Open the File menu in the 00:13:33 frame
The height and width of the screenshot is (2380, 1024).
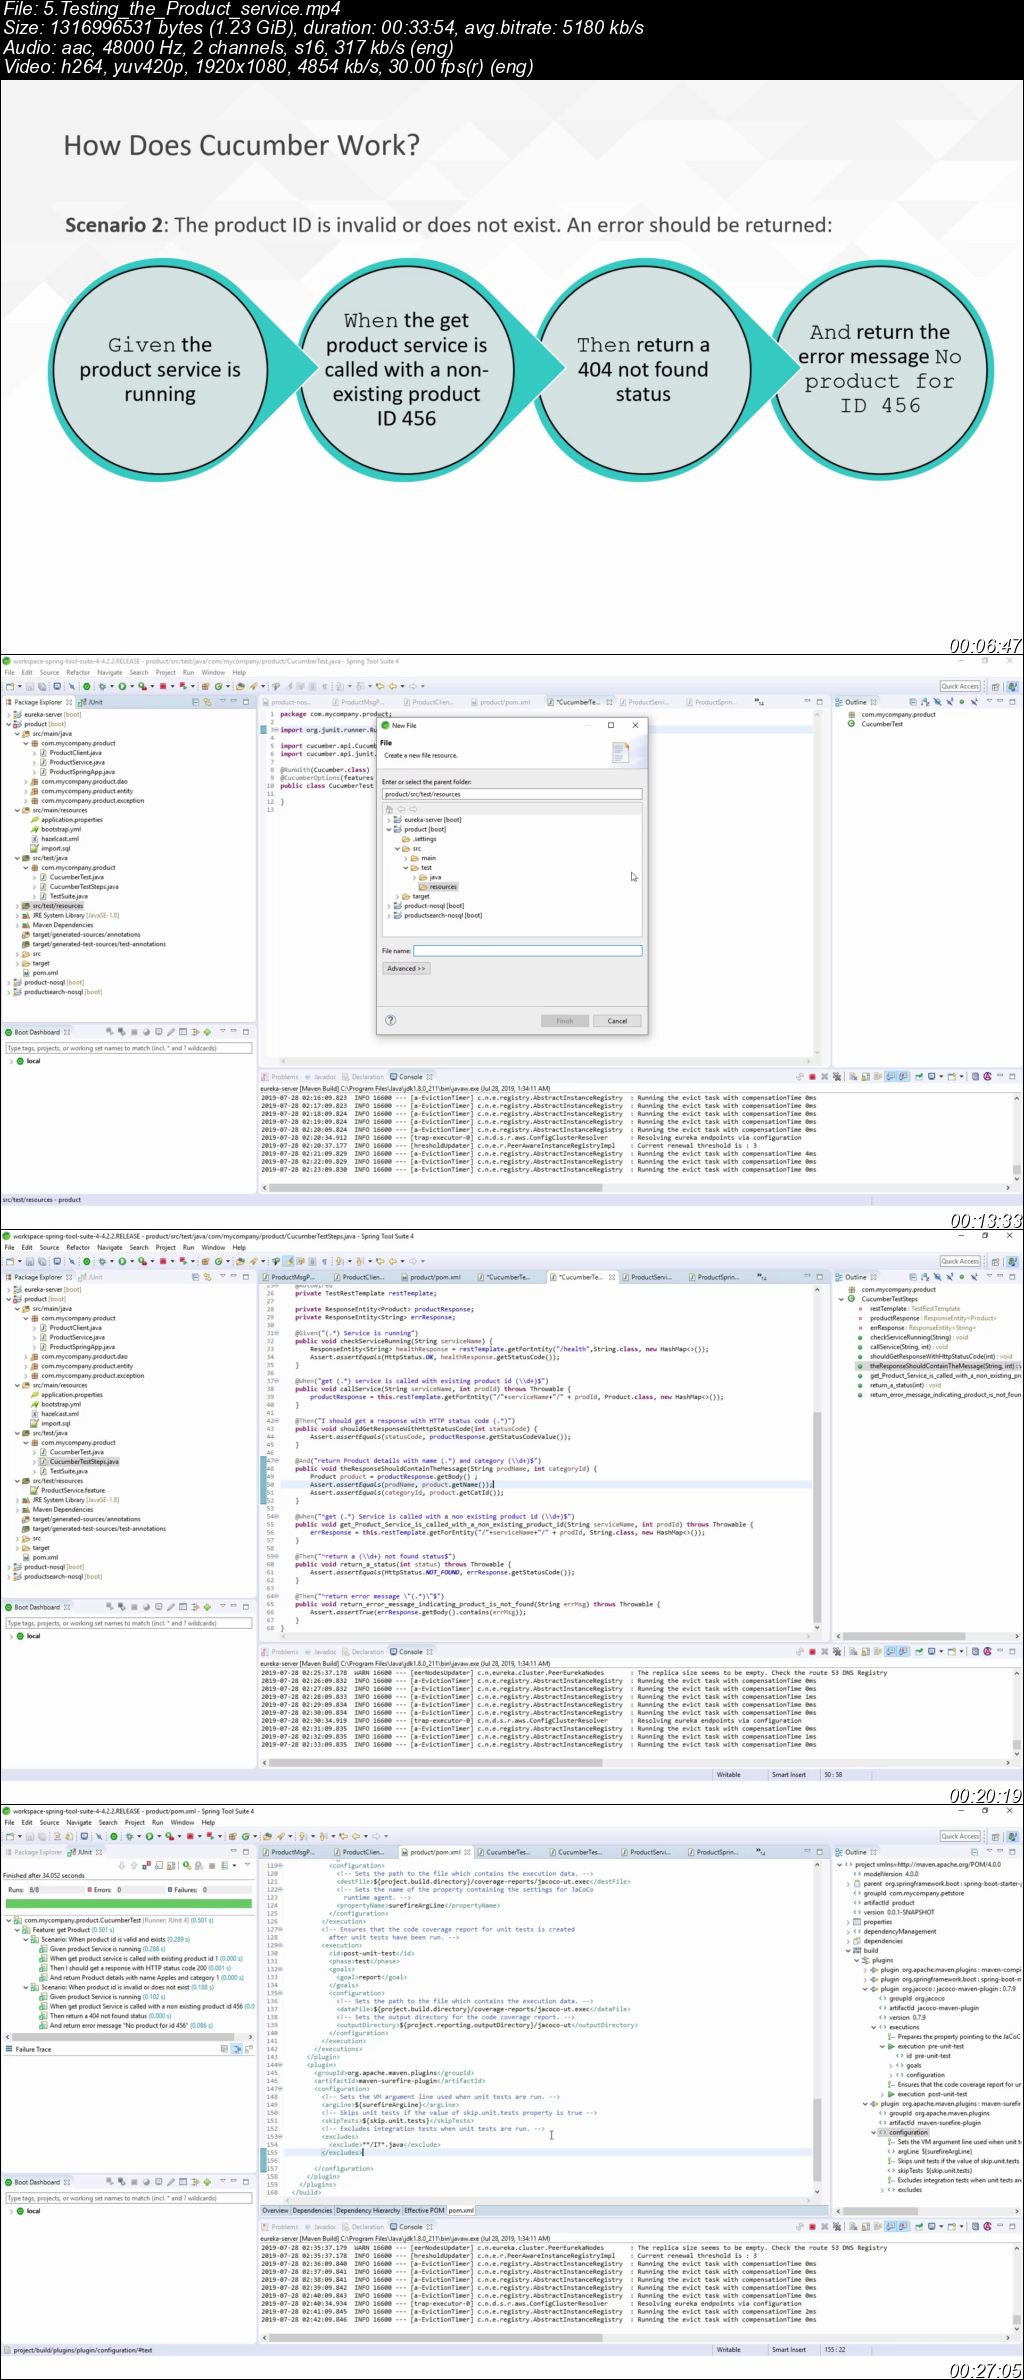(9, 672)
